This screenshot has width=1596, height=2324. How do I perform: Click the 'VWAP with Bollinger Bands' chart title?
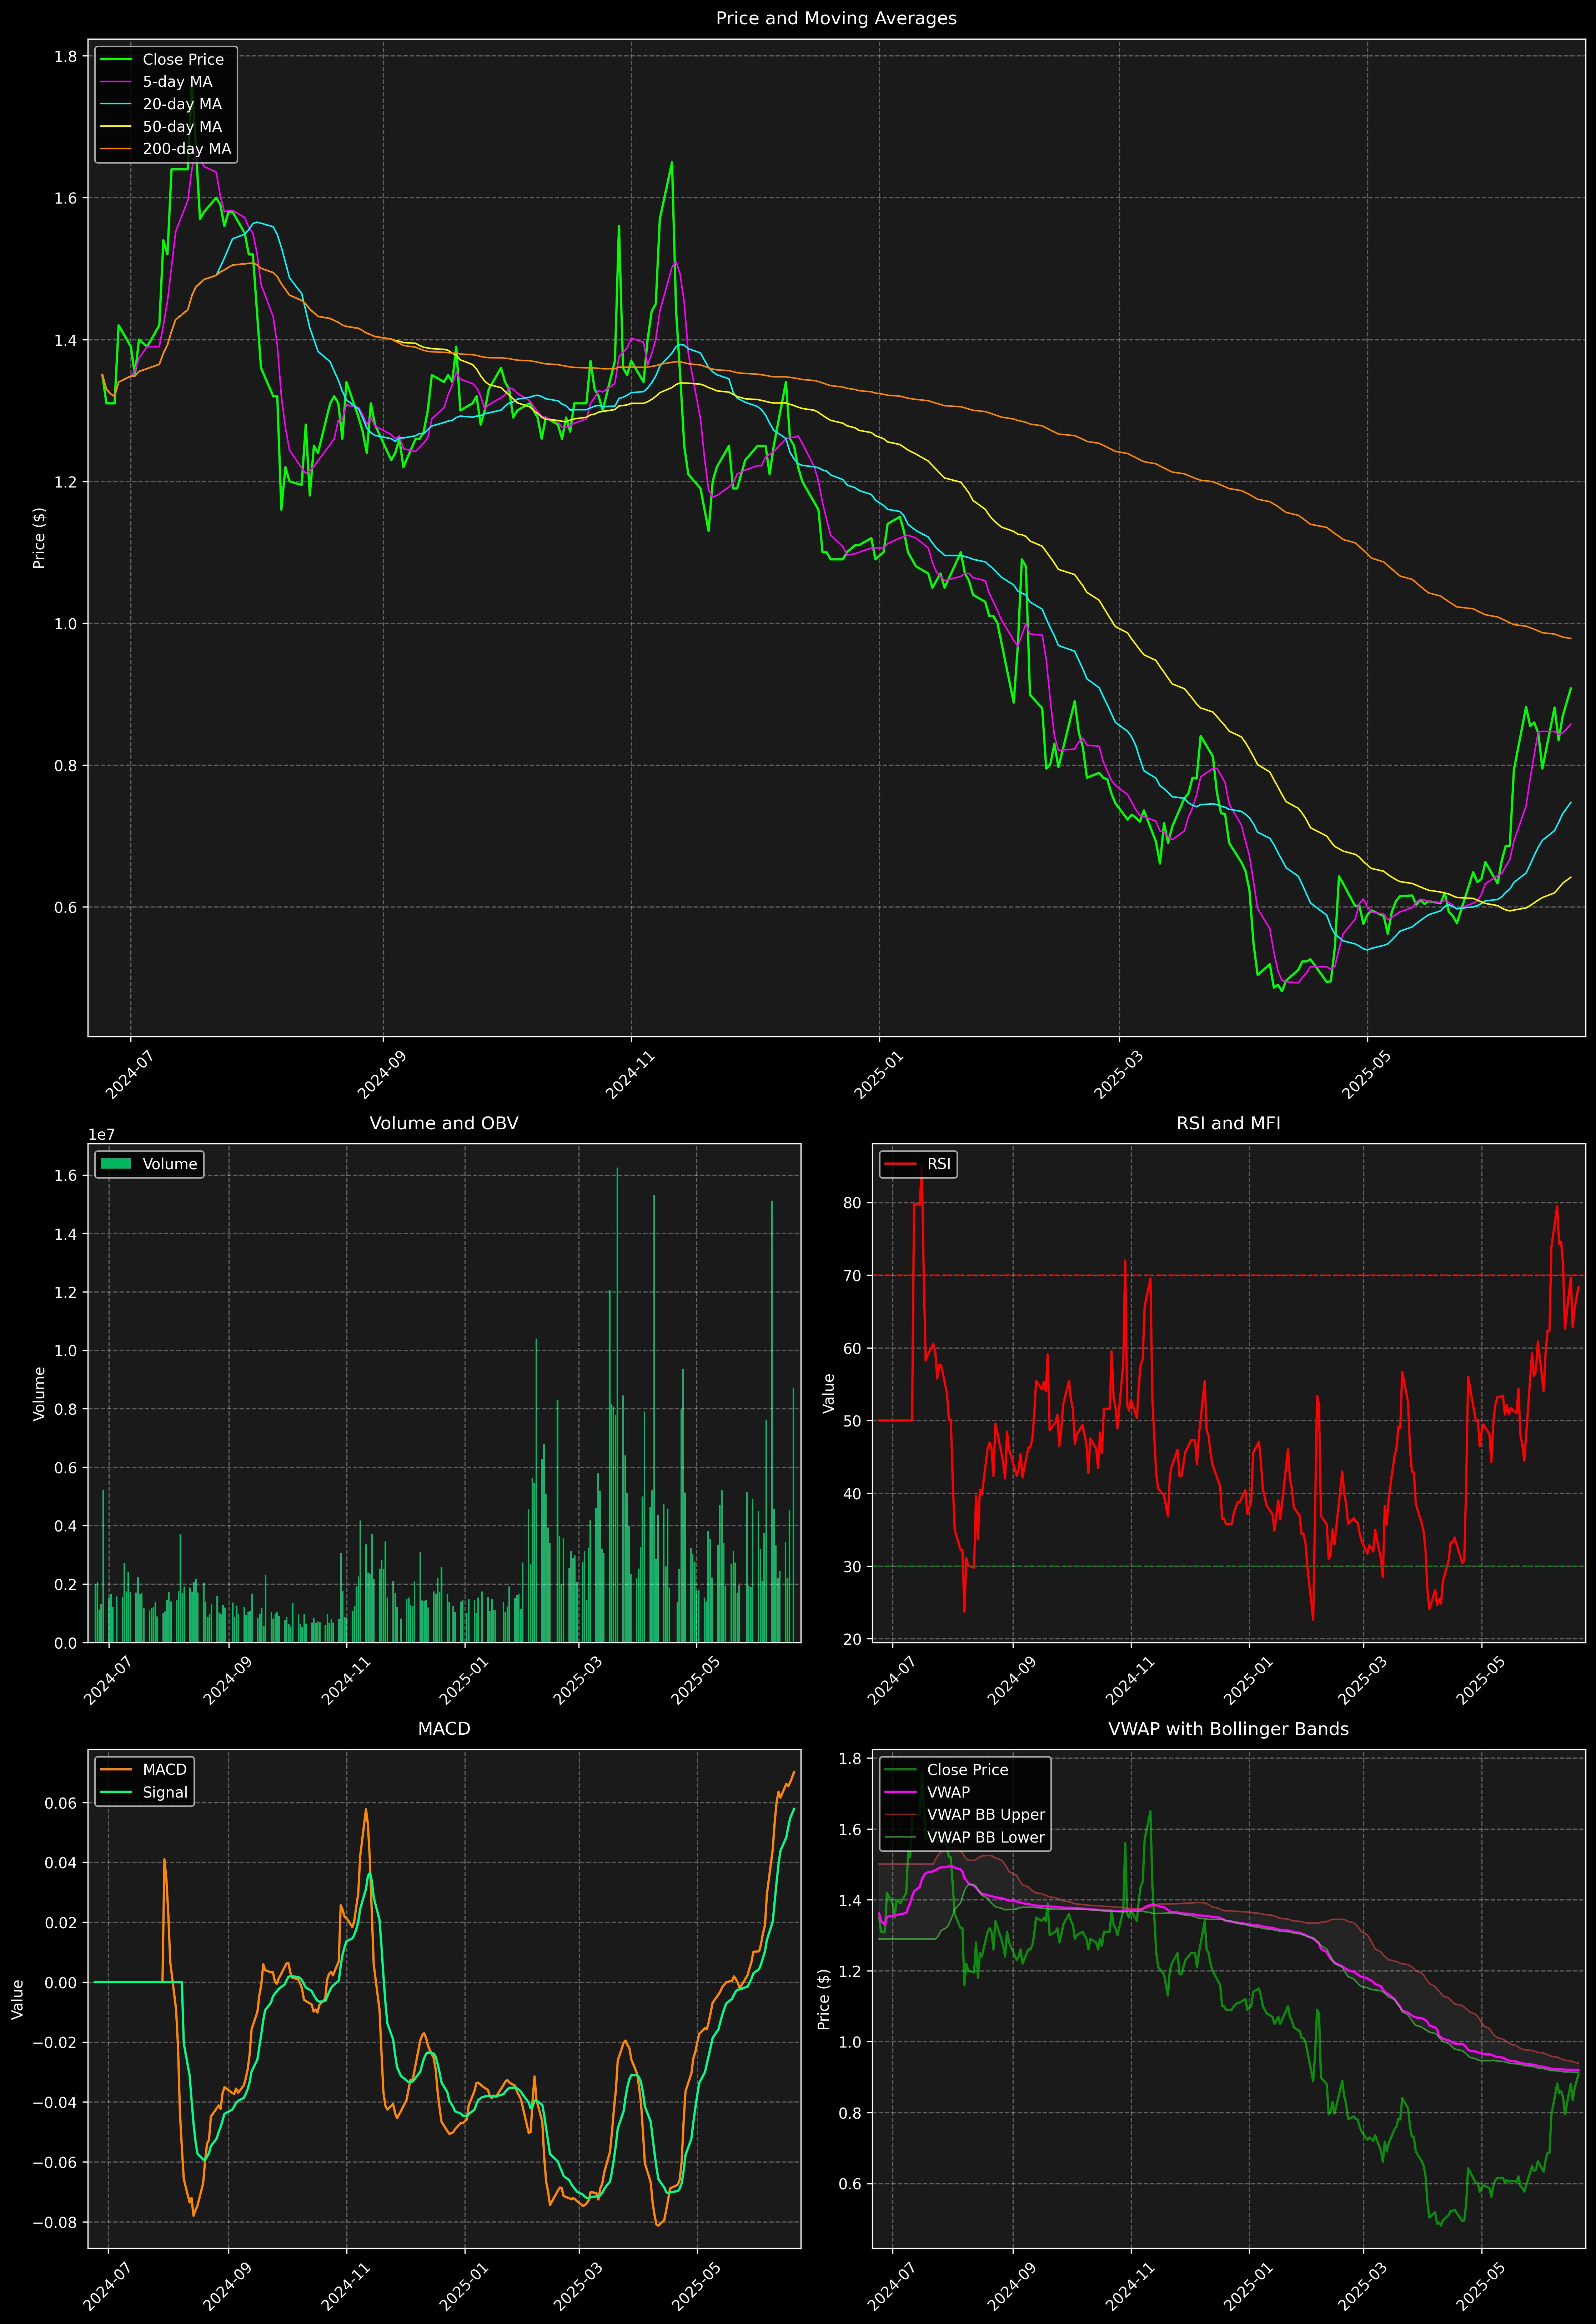[x=1228, y=1729]
